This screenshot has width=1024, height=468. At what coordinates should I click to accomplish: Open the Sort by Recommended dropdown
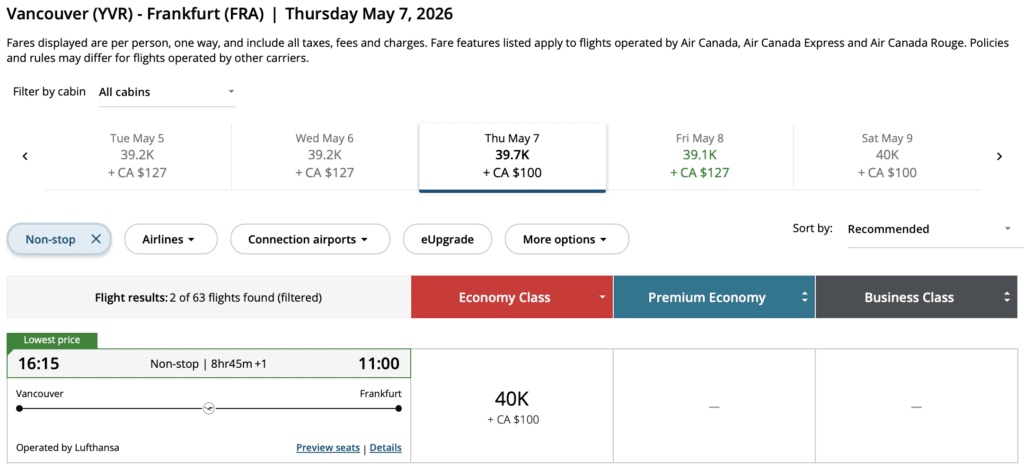(x=929, y=229)
